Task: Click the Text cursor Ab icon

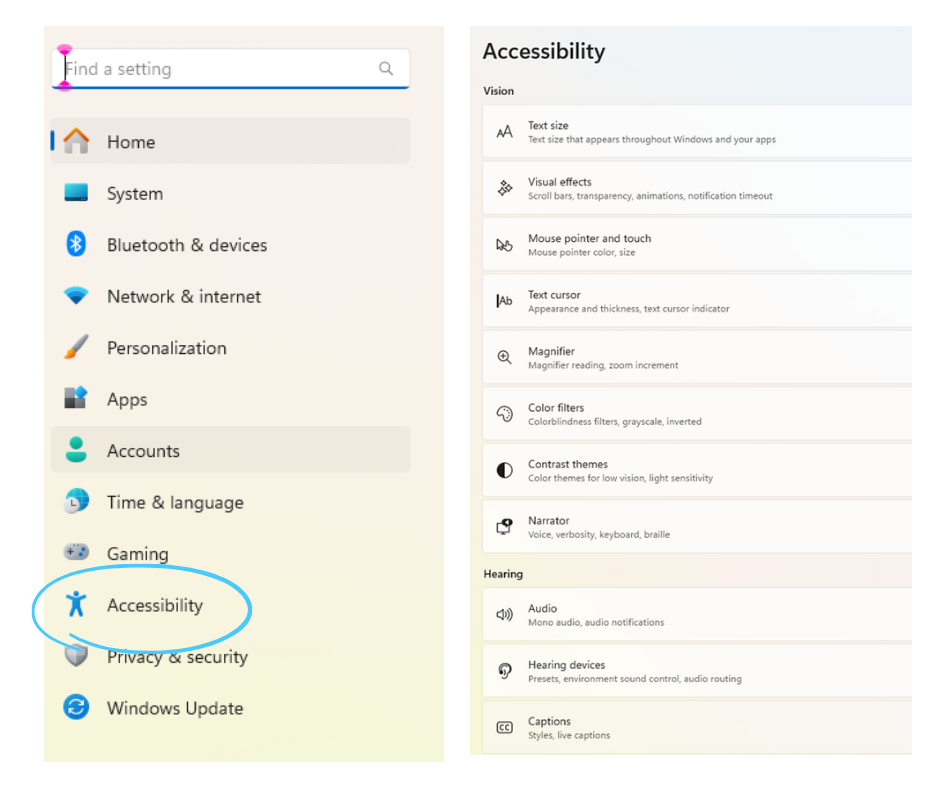Action: point(505,301)
